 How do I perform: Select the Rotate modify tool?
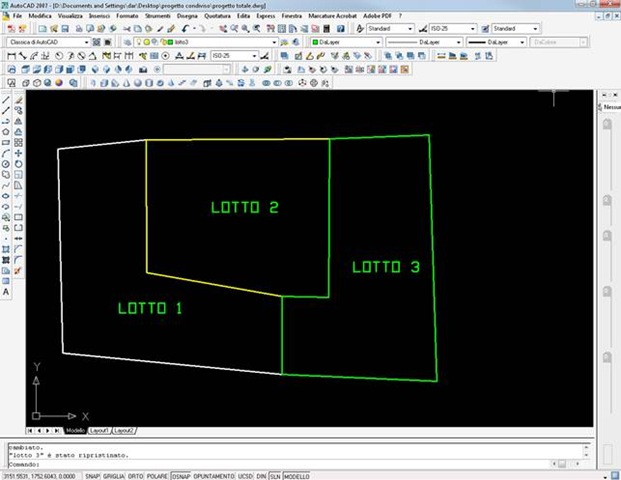tap(19, 164)
